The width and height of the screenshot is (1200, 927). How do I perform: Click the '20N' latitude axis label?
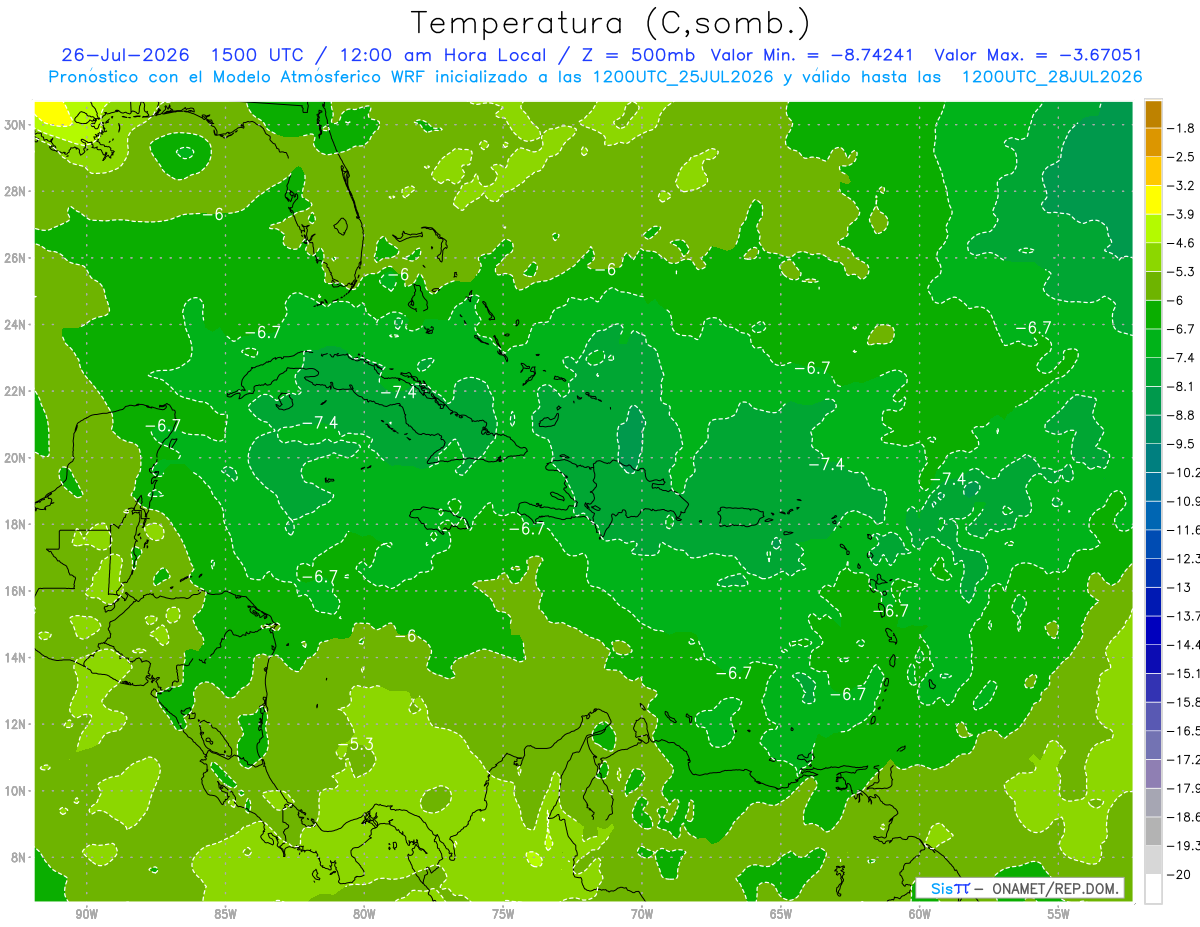coord(17,458)
